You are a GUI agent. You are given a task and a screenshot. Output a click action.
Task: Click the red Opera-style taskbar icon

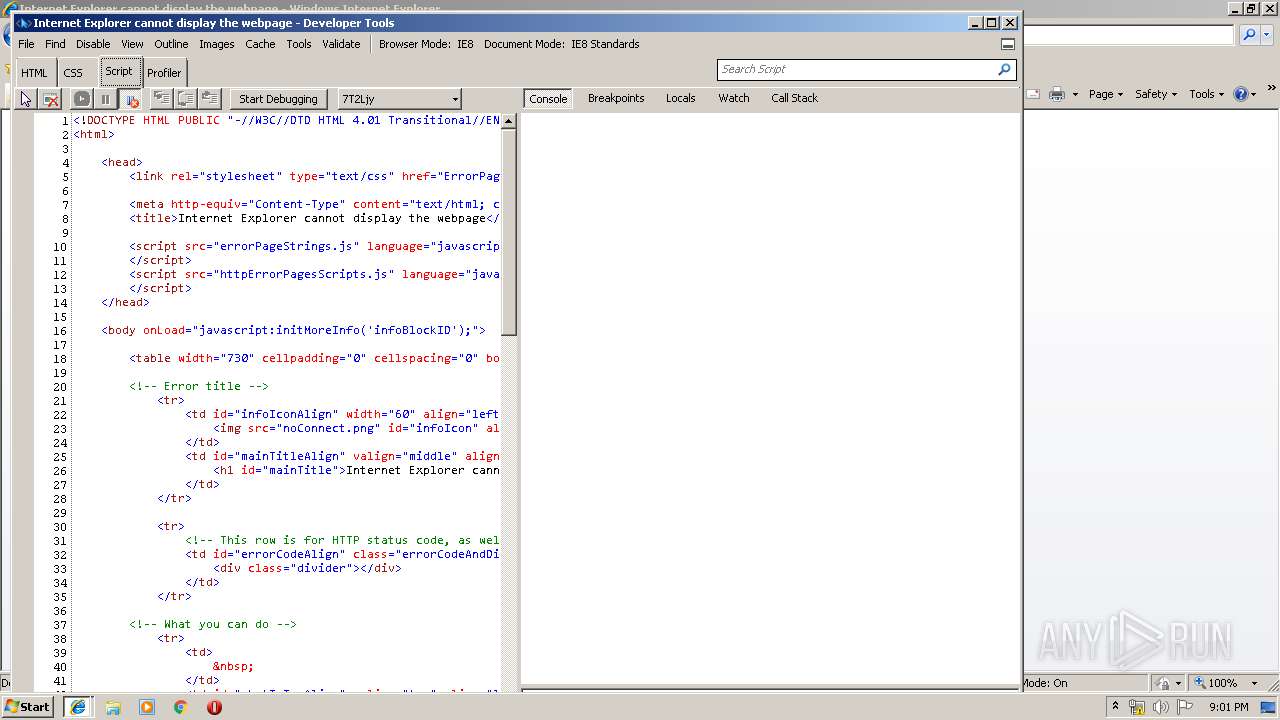(214, 707)
